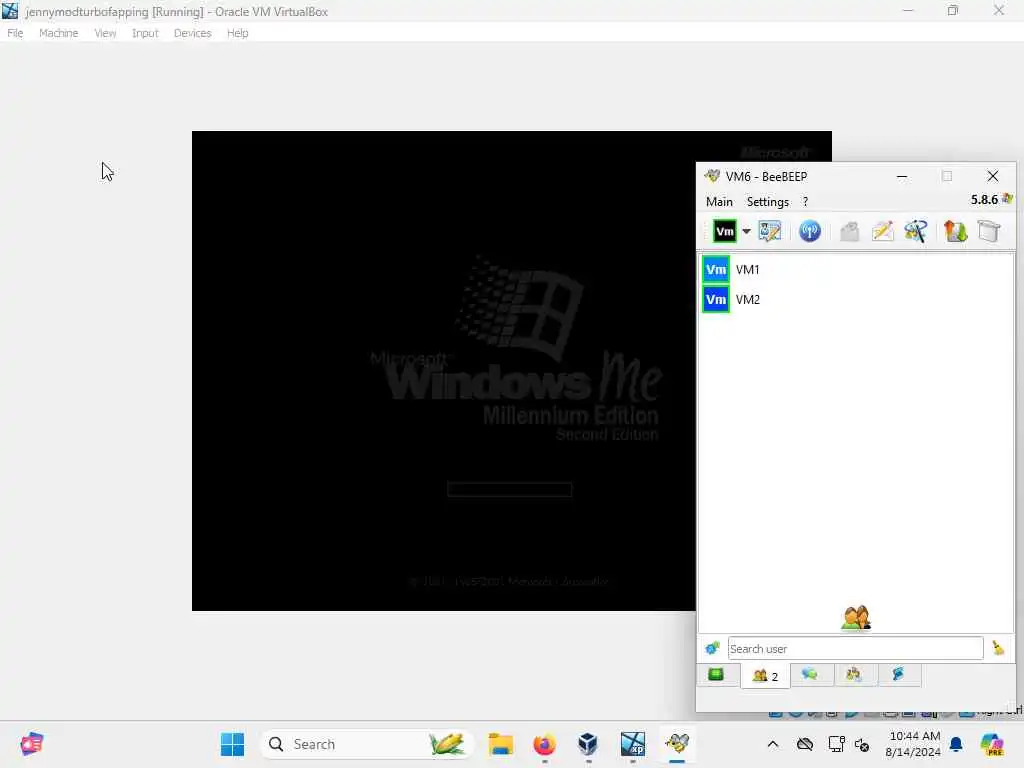Open the status dropdown arrow beside Vm avatar
Viewport: 1024px width, 768px height.
pyautogui.click(x=746, y=231)
